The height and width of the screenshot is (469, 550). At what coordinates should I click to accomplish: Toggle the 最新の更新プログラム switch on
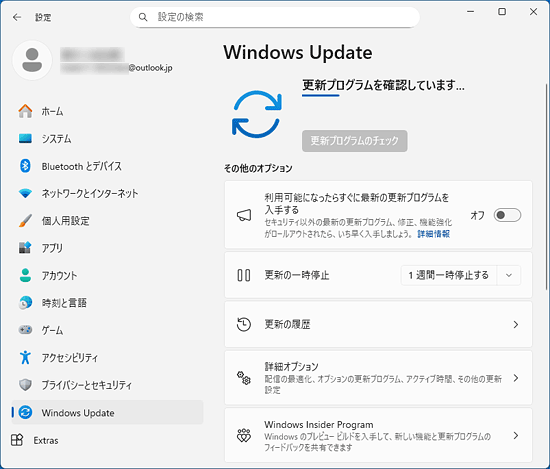[x=507, y=215]
